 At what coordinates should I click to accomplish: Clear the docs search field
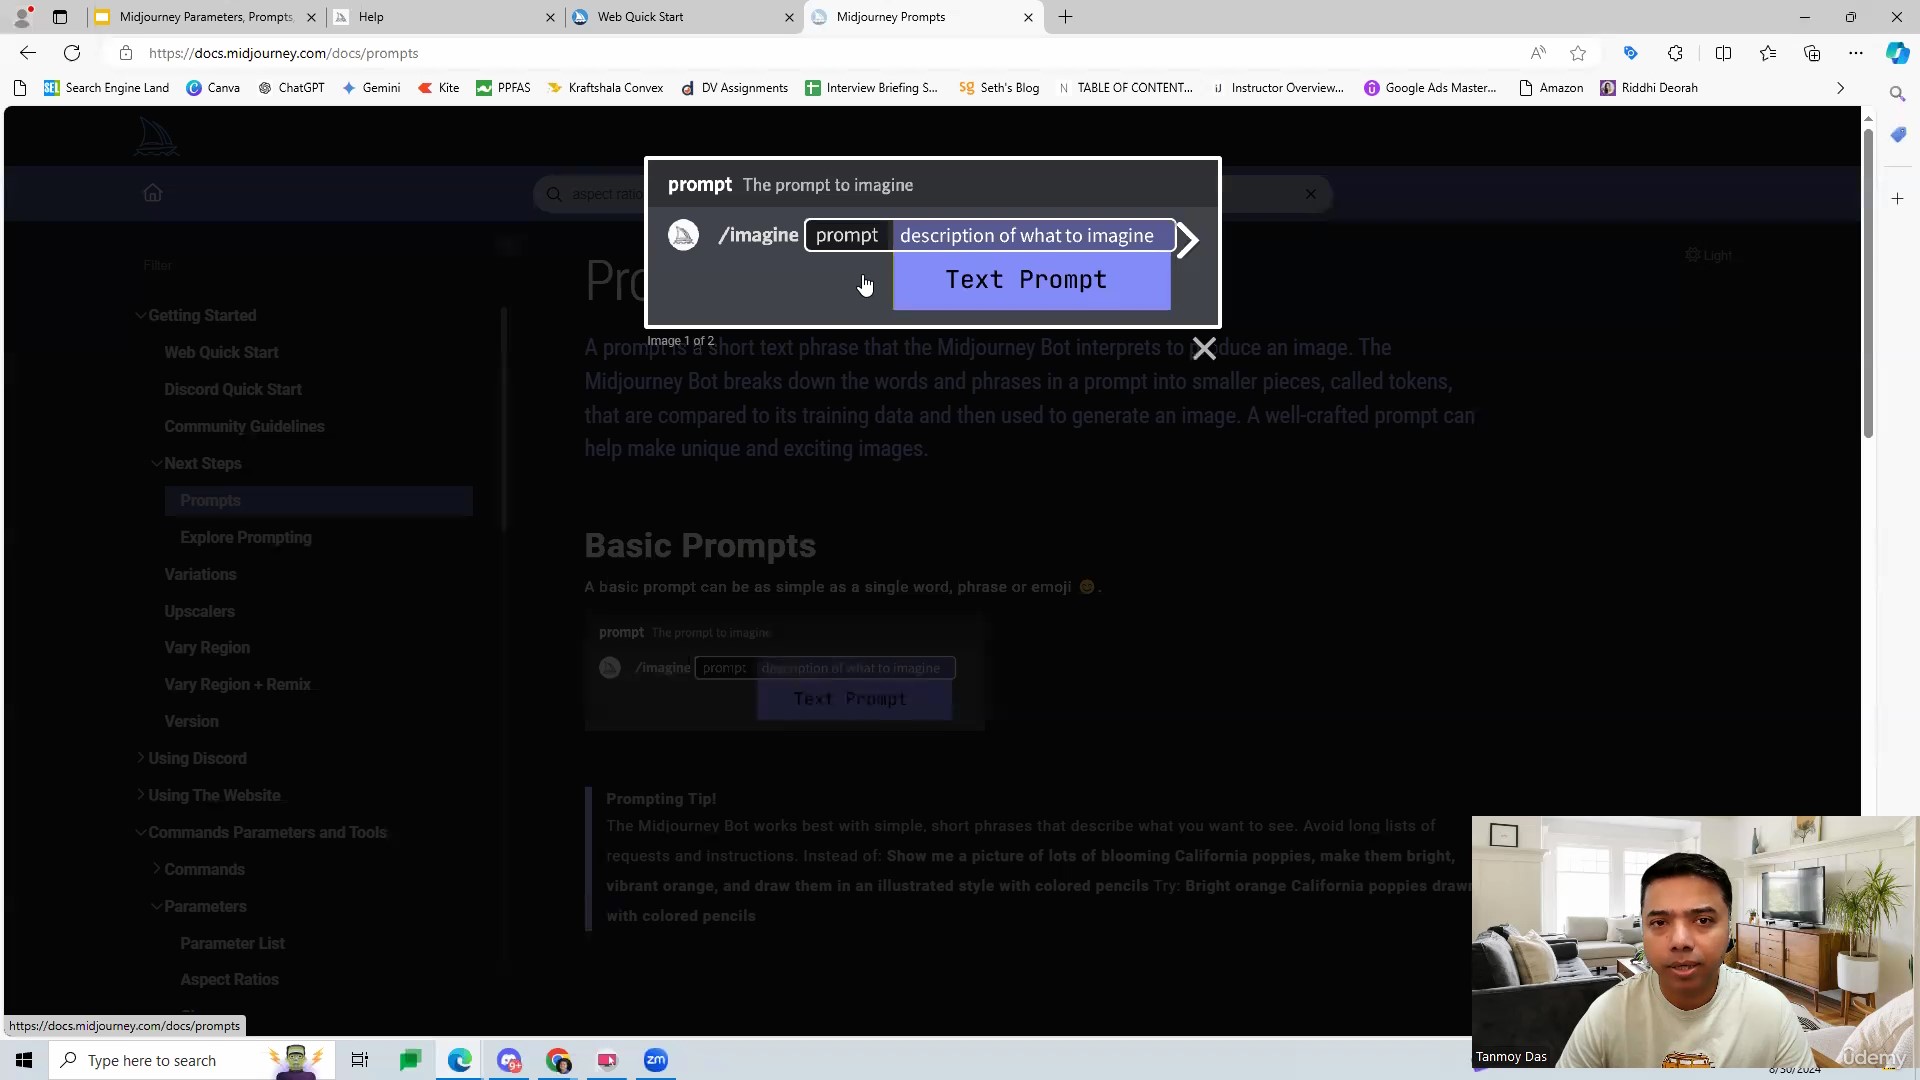[x=1310, y=194]
